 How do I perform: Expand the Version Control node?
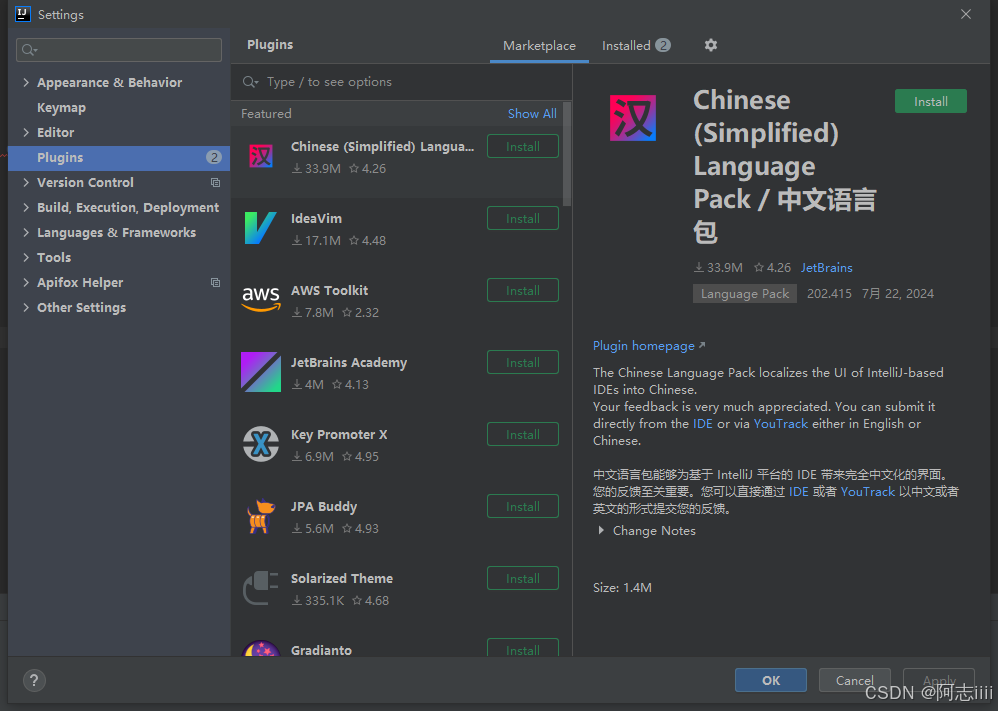point(26,182)
